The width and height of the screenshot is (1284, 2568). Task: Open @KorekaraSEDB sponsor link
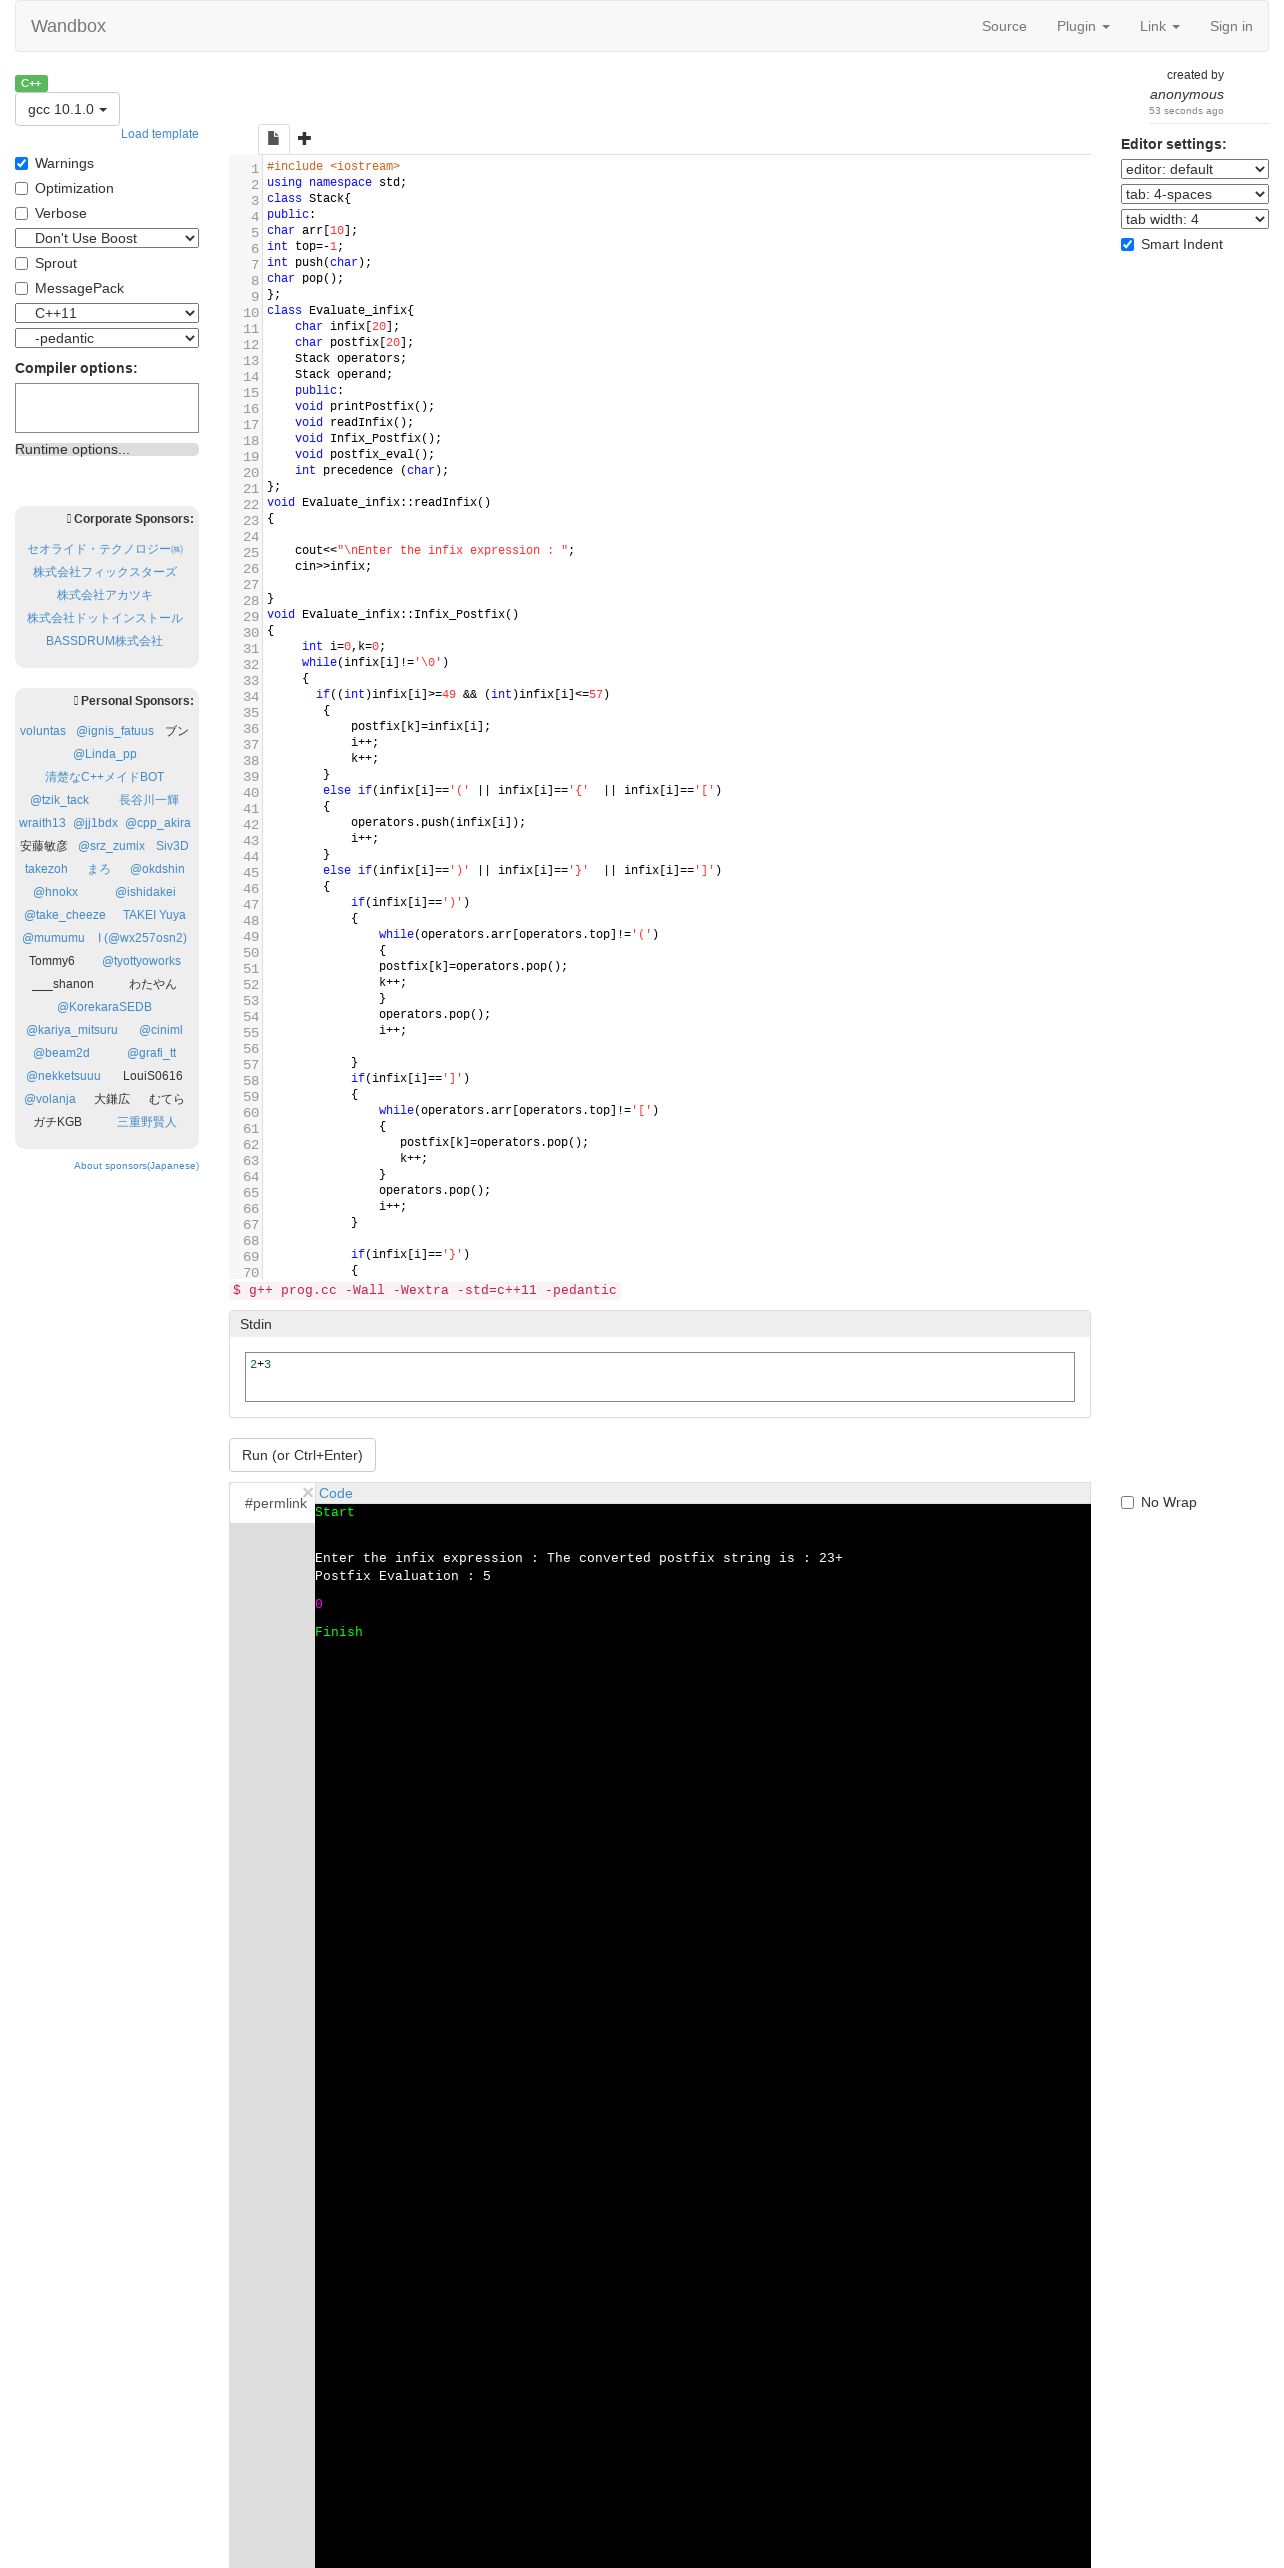[104, 1007]
